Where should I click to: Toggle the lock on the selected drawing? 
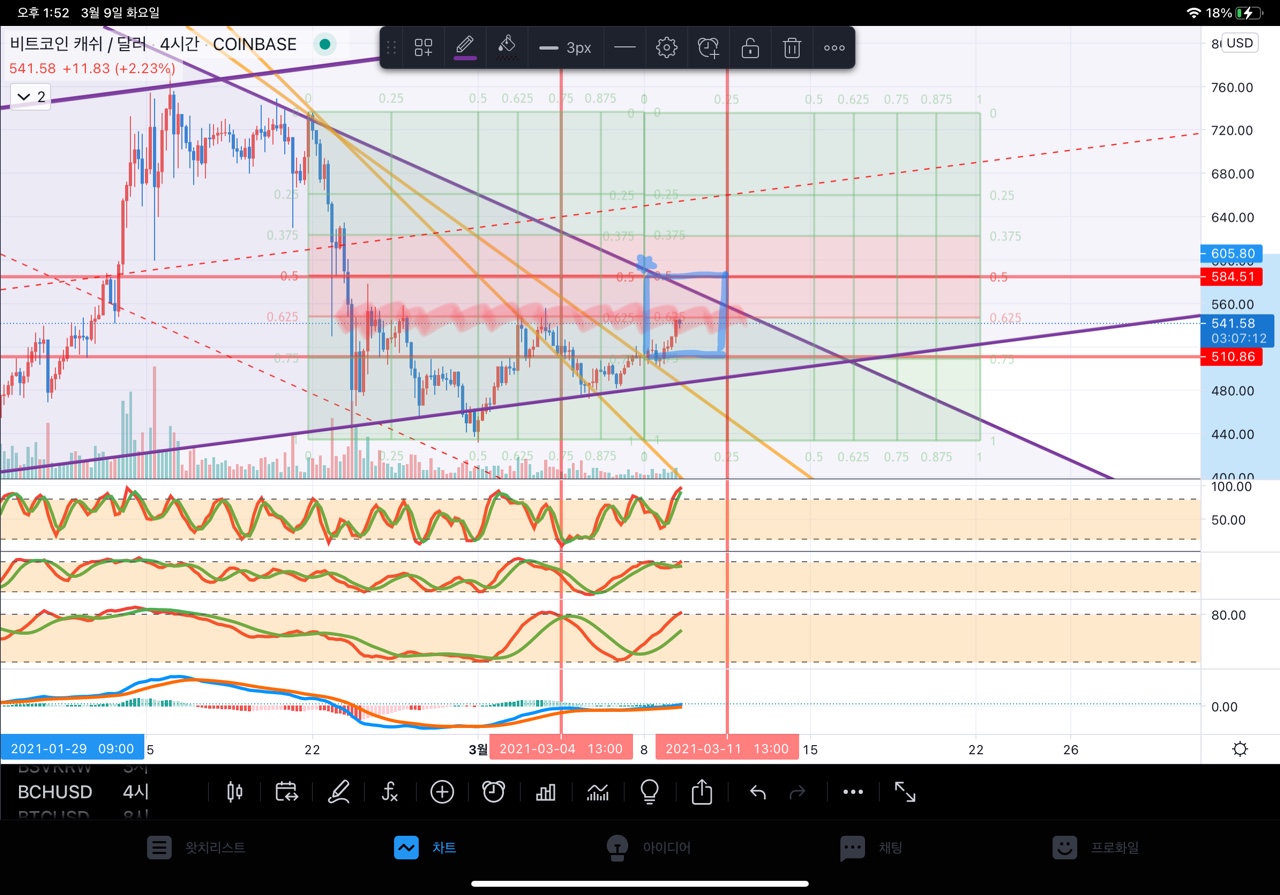click(750, 47)
